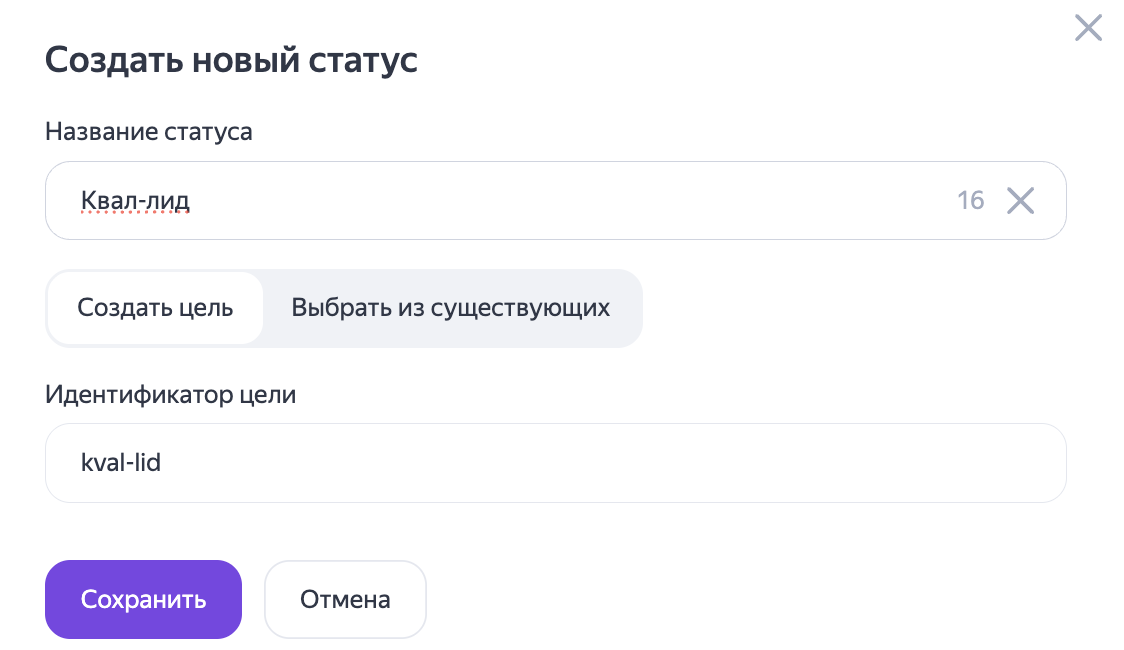Image resolution: width=1124 pixels, height=650 pixels.
Task: Select the Создать цель tab
Action: (x=155, y=308)
